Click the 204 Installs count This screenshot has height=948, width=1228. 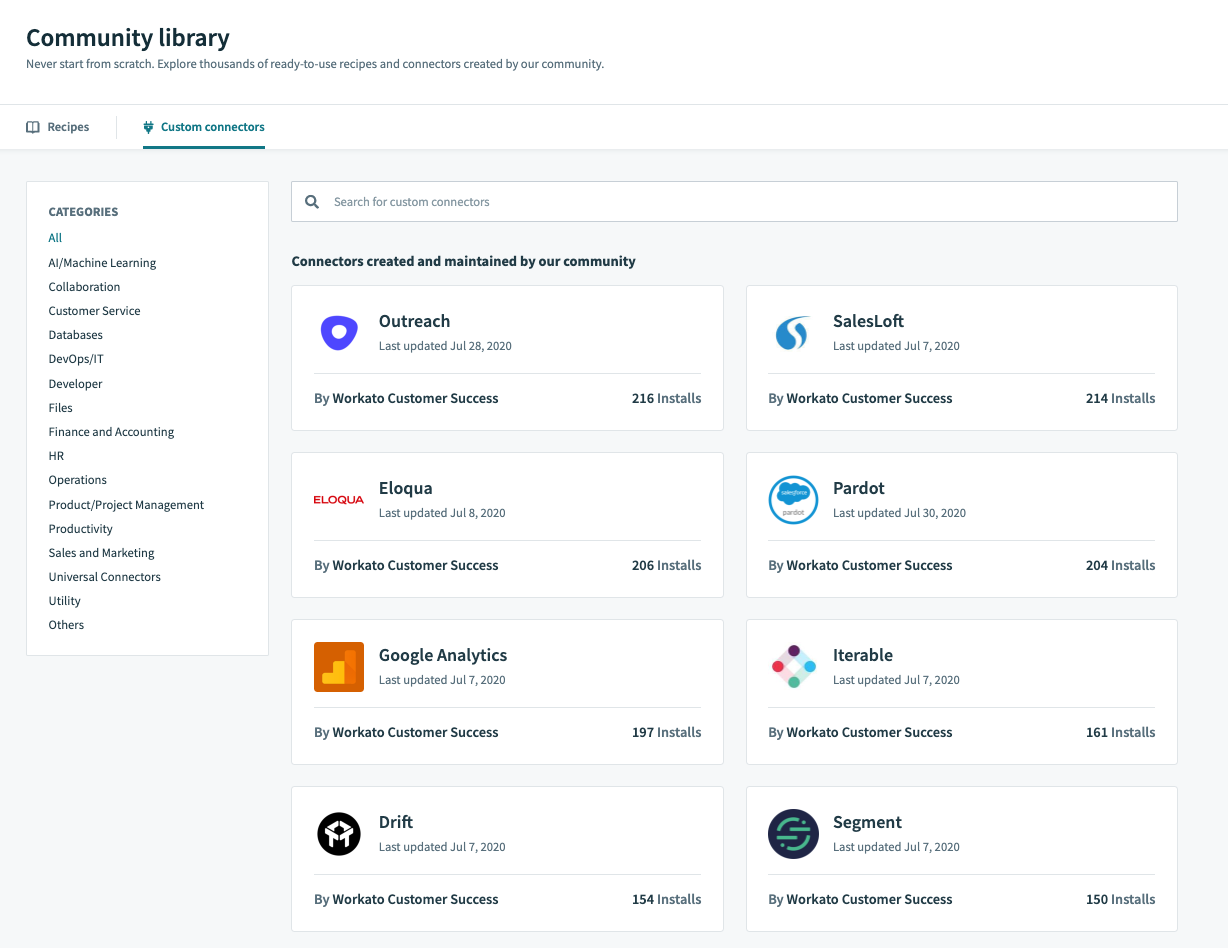[x=1120, y=565]
